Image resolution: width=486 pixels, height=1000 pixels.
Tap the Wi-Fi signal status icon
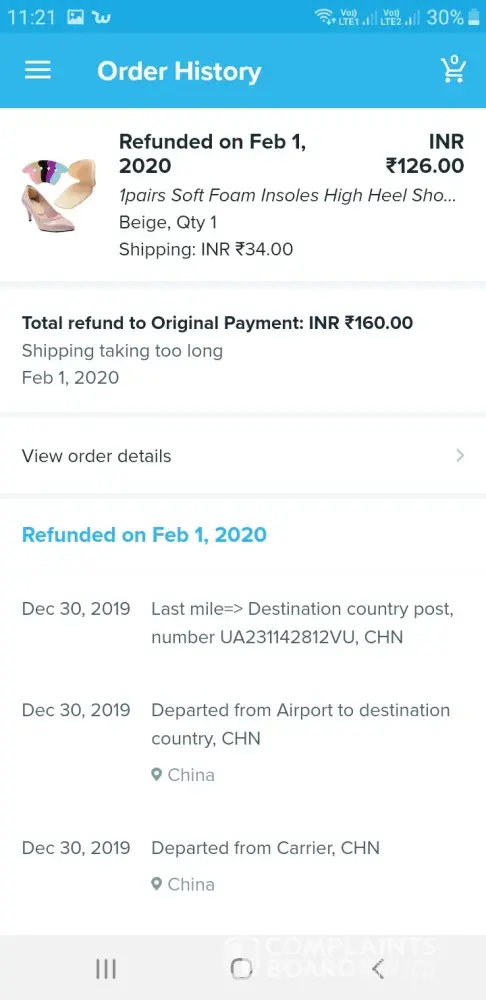click(325, 17)
